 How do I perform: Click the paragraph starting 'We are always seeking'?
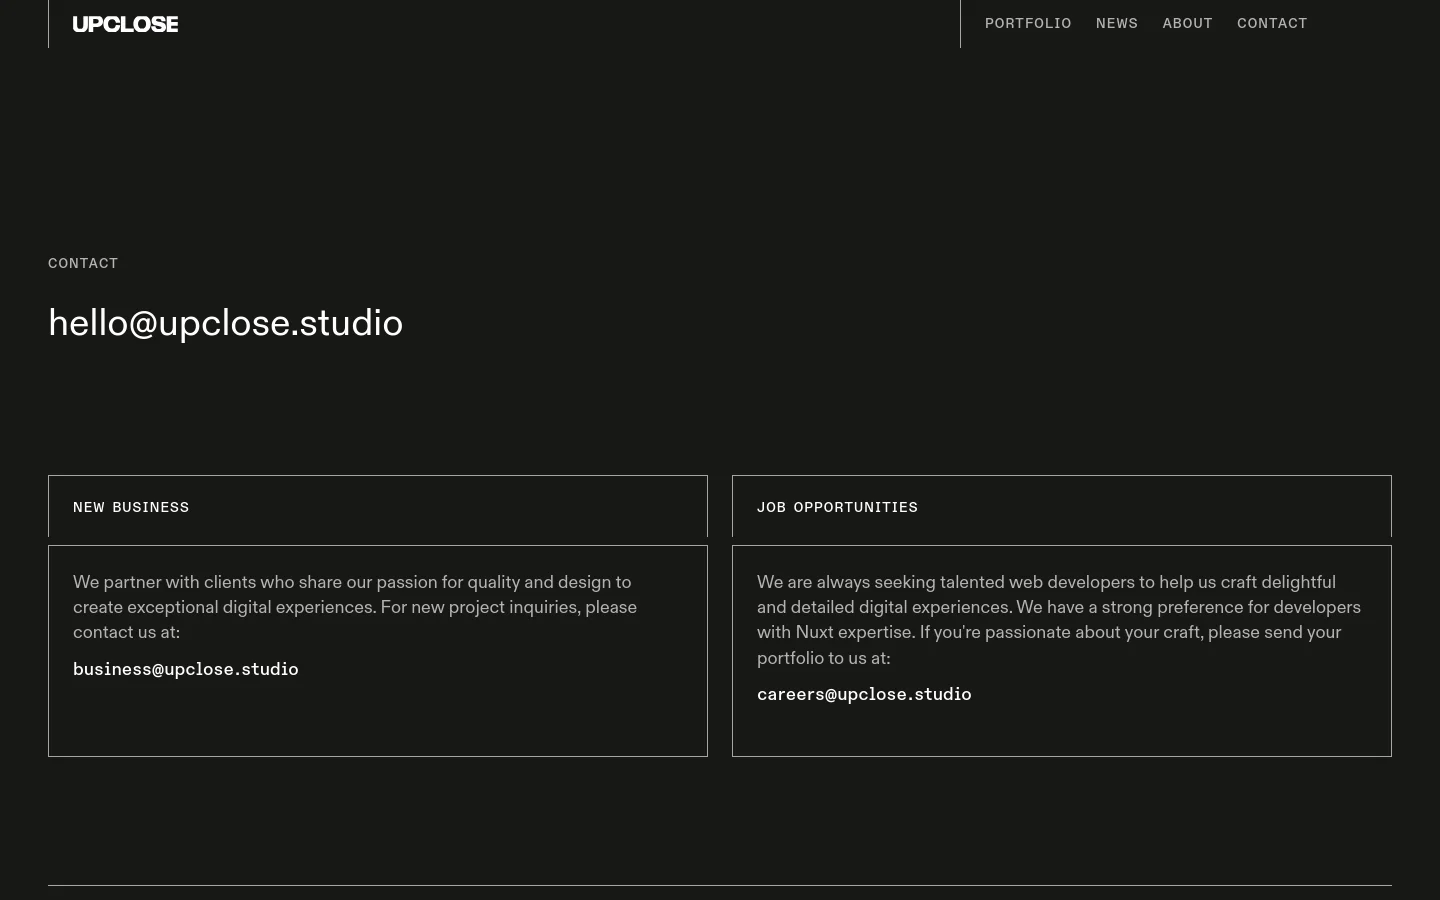click(1059, 620)
